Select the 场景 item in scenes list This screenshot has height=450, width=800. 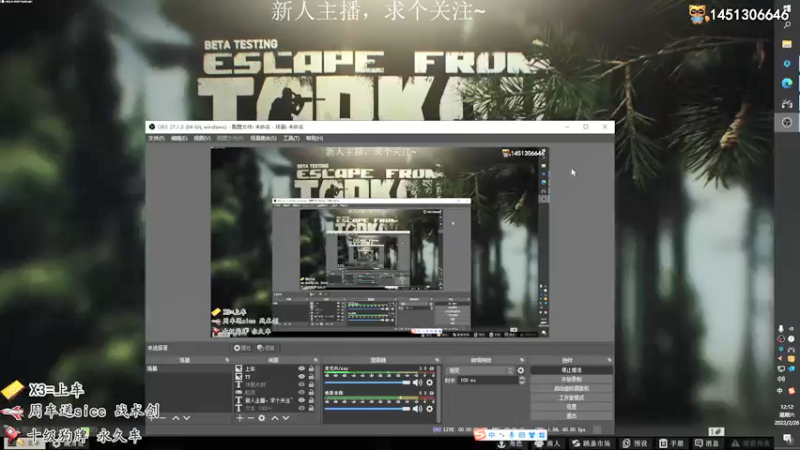point(188,368)
